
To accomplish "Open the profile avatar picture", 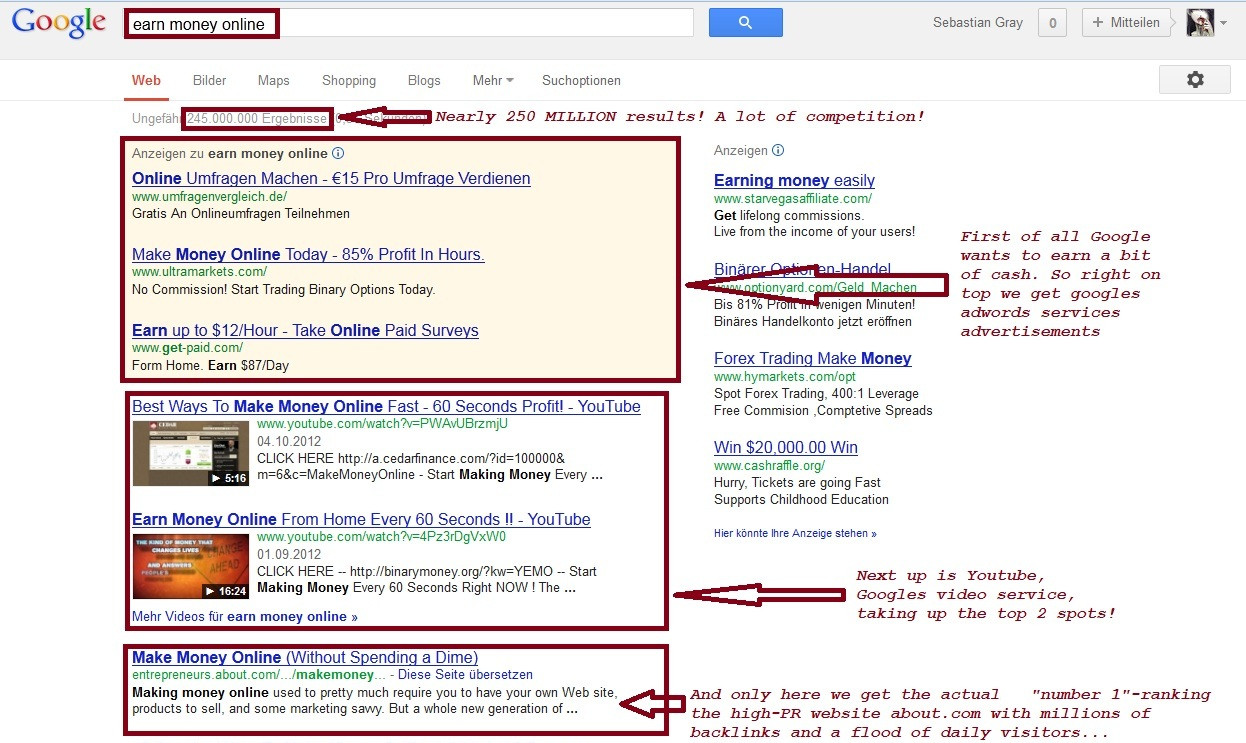I will pos(1200,23).
